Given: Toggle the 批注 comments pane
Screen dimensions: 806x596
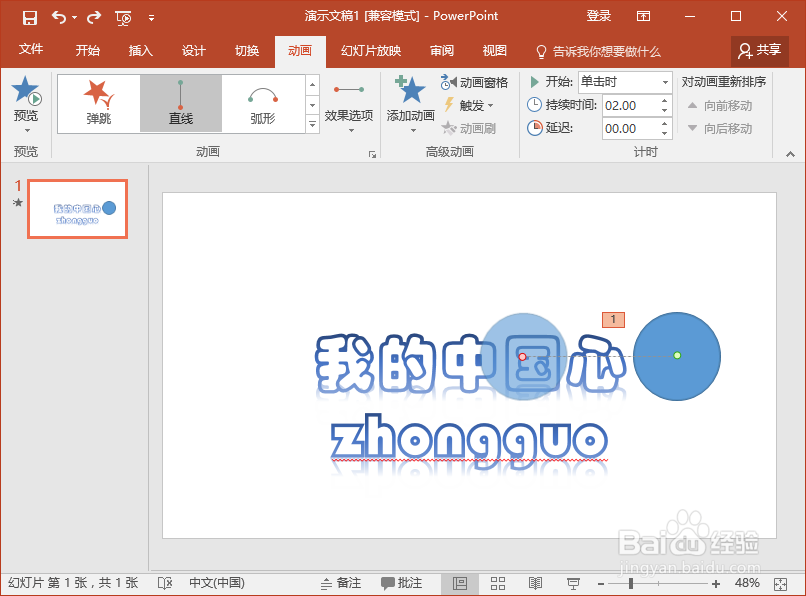Looking at the screenshot, I should 401,583.
